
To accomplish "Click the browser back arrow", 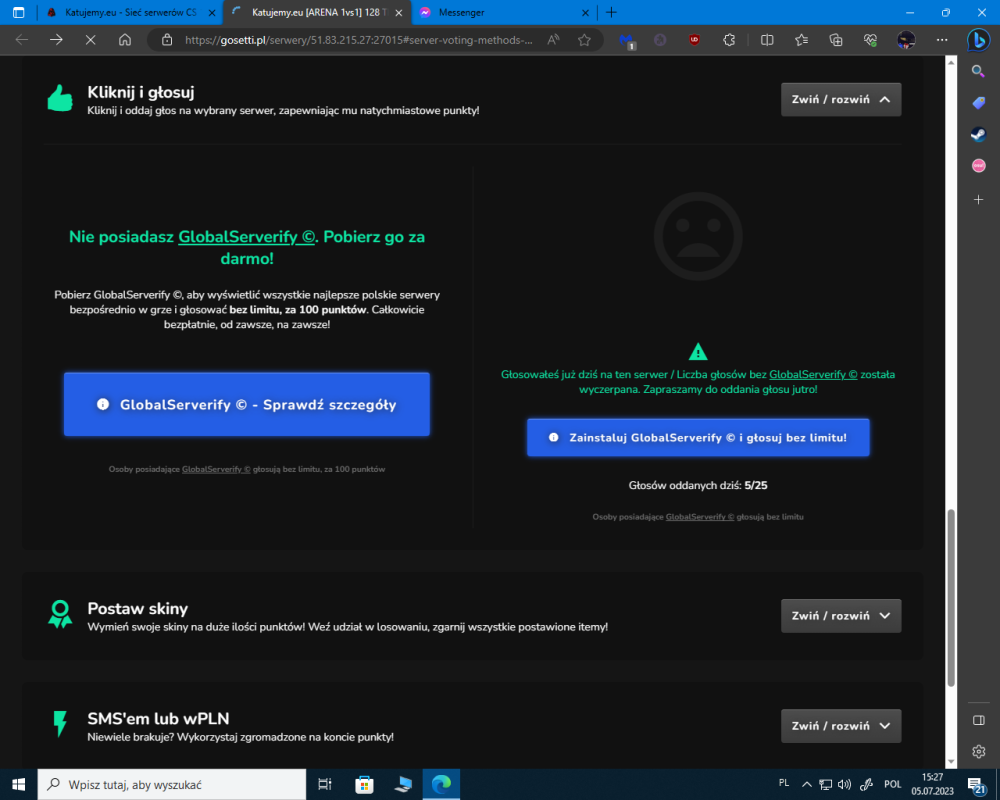I will (22, 40).
